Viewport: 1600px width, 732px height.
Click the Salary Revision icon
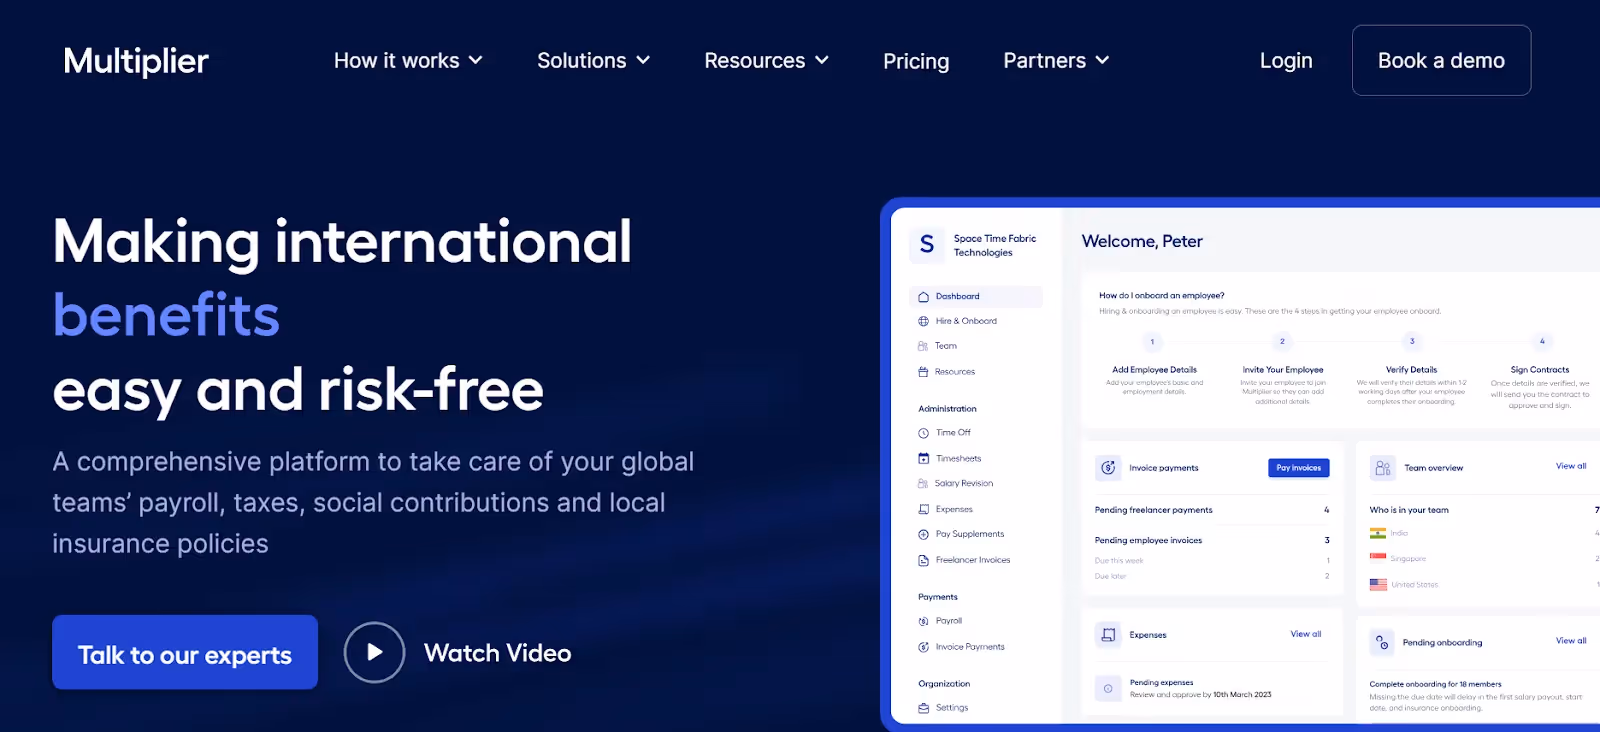click(923, 483)
